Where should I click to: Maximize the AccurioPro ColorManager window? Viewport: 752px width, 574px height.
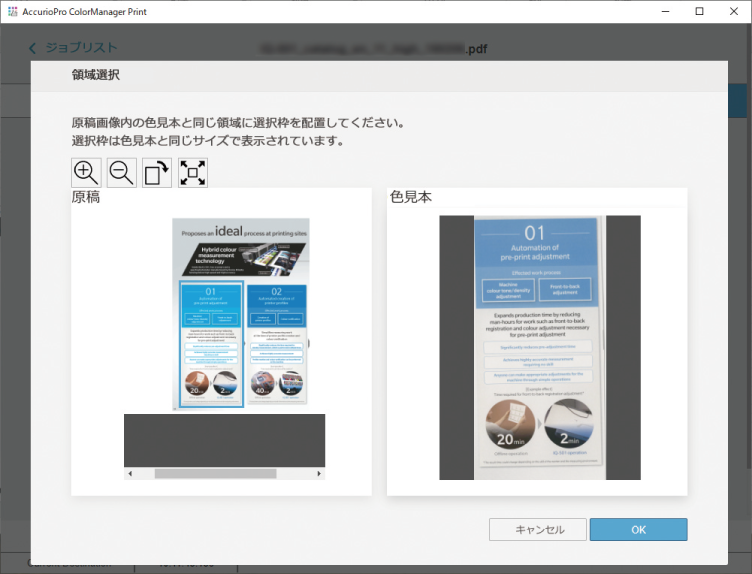point(699,11)
